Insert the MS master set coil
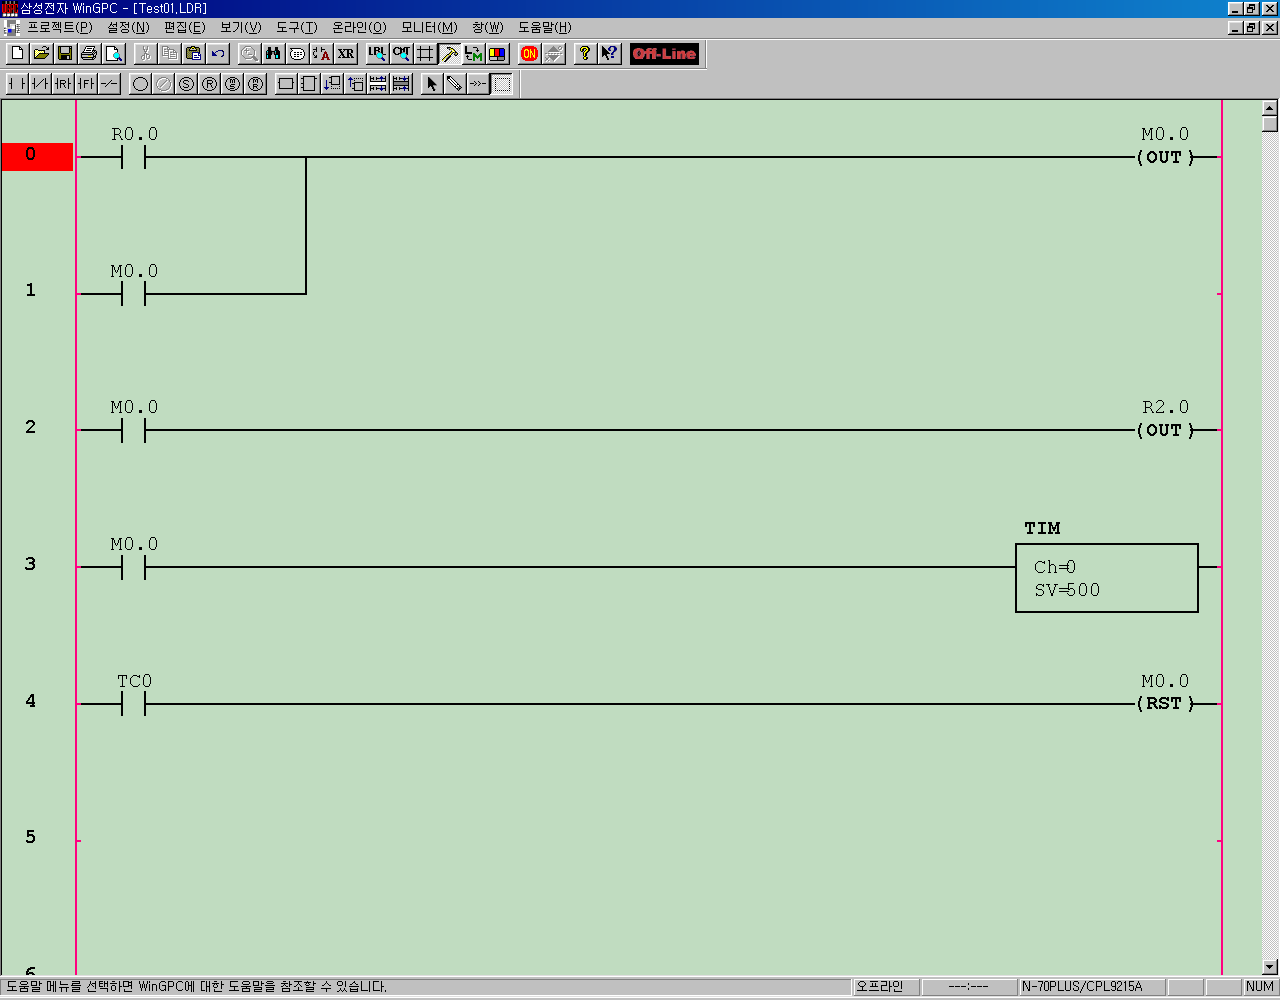Viewport: 1280px width, 1000px height. (x=232, y=84)
